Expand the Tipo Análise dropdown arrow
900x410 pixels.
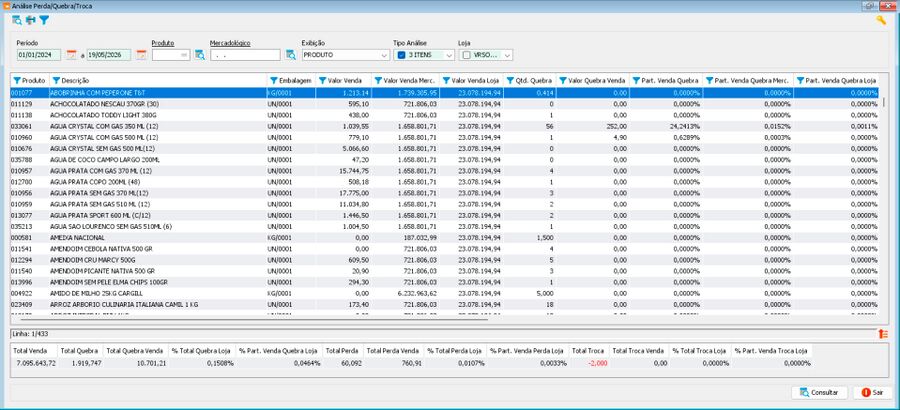click(449, 55)
